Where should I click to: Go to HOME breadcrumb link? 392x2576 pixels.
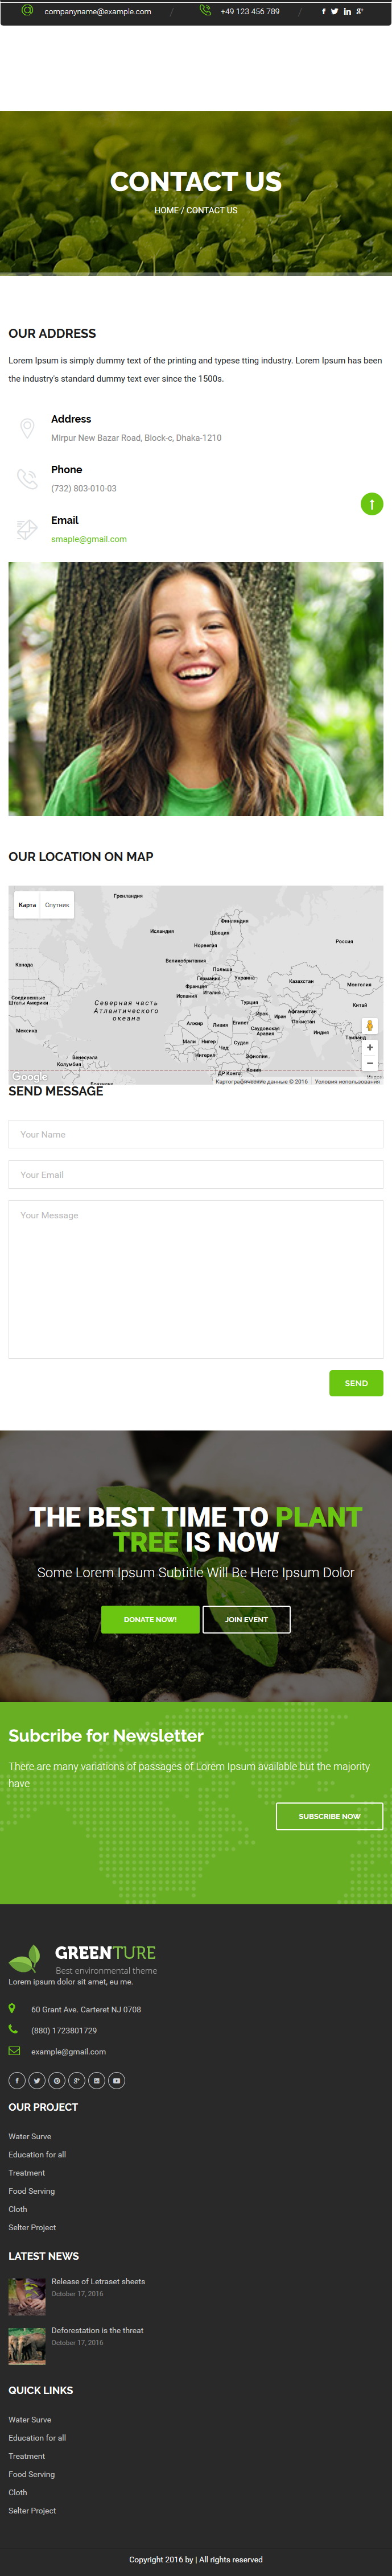pyautogui.click(x=166, y=210)
